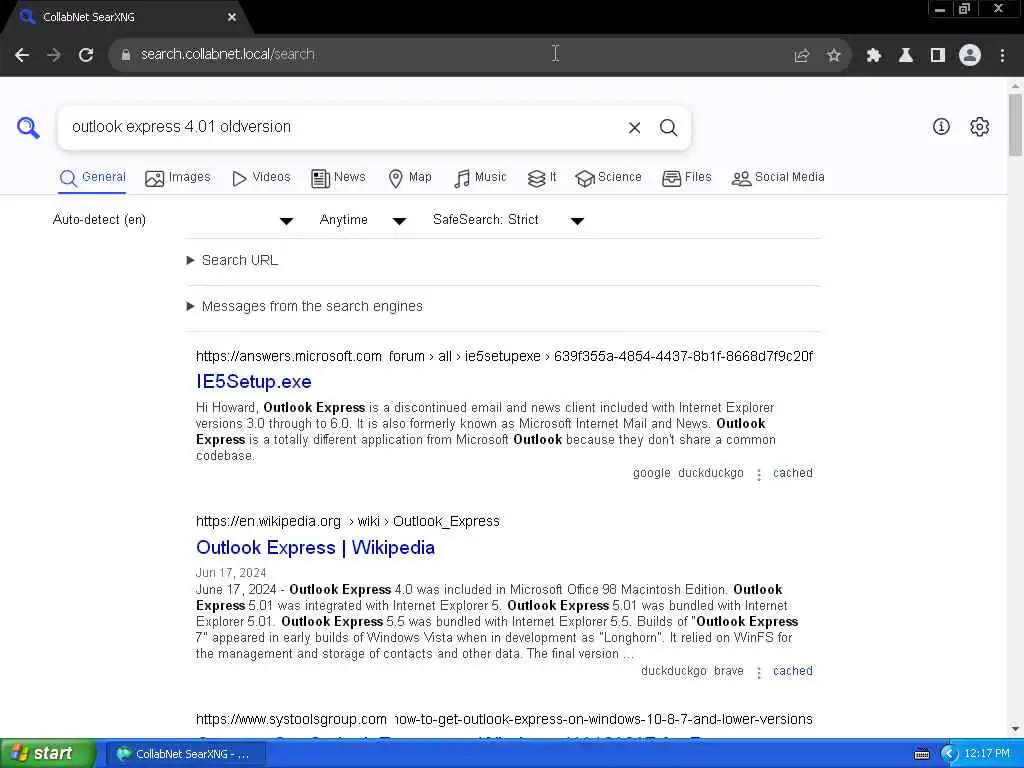The height and width of the screenshot is (768, 1024).
Task: Open more options dots for IE5Setup.exe result
Action: click(759, 475)
